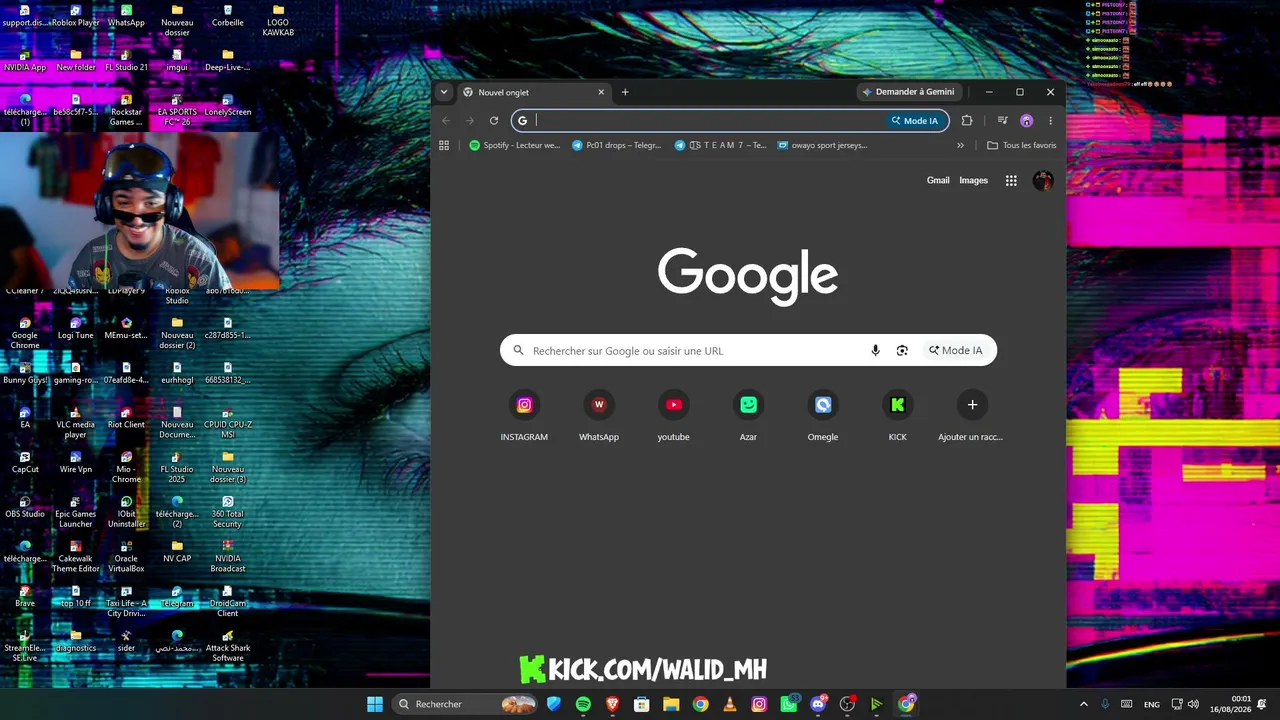Click the Demander à Gemini button

coord(908,92)
